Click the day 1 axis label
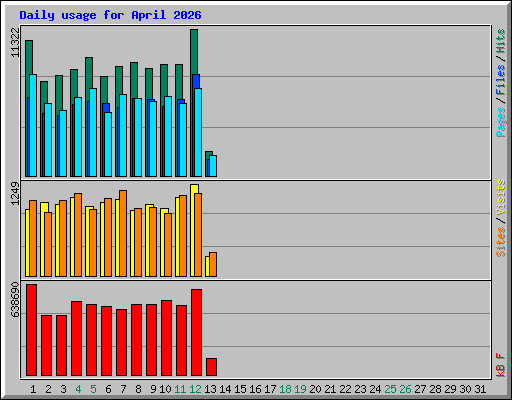Viewport: 512px width, 400px height. [x=33, y=389]
